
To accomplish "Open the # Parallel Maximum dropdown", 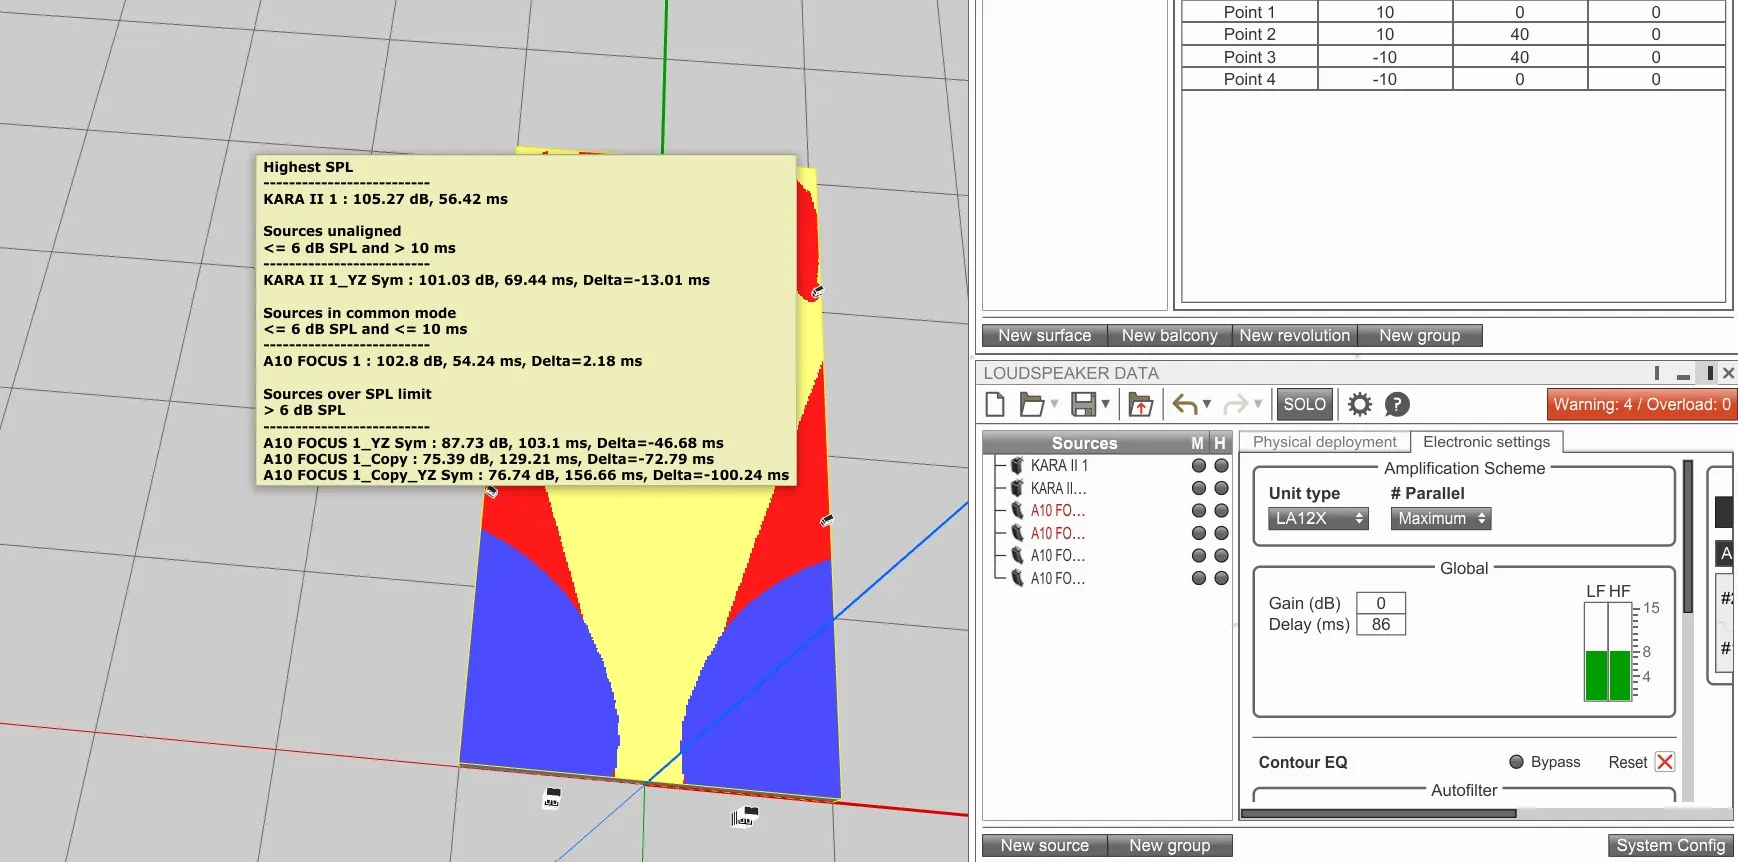I will pos(1440,518).
